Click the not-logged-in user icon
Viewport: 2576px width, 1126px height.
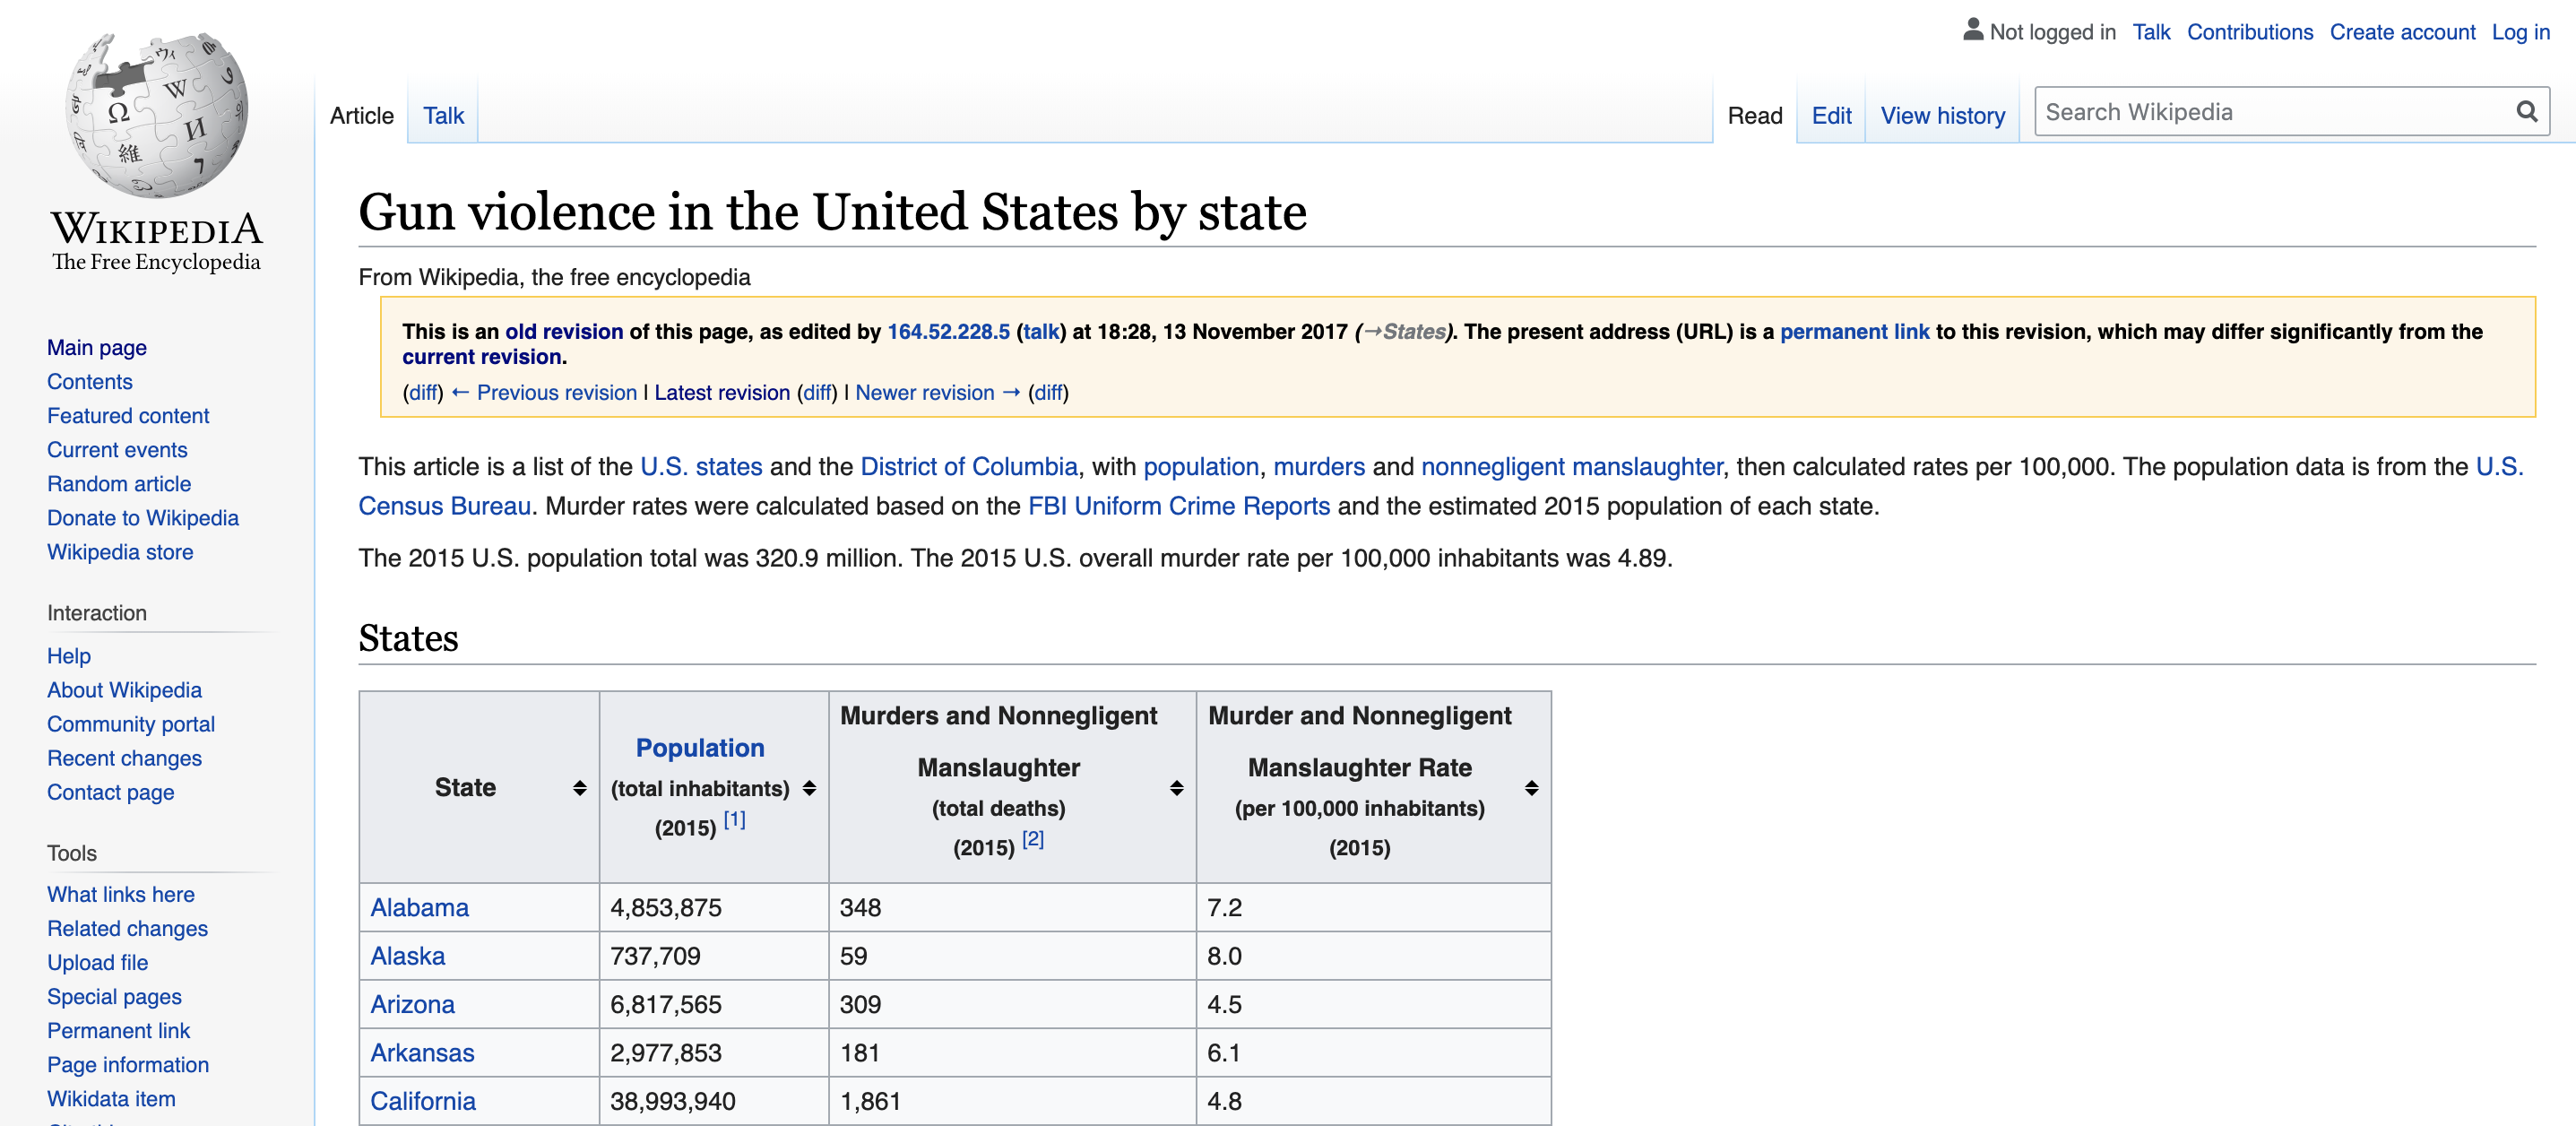1972,30
